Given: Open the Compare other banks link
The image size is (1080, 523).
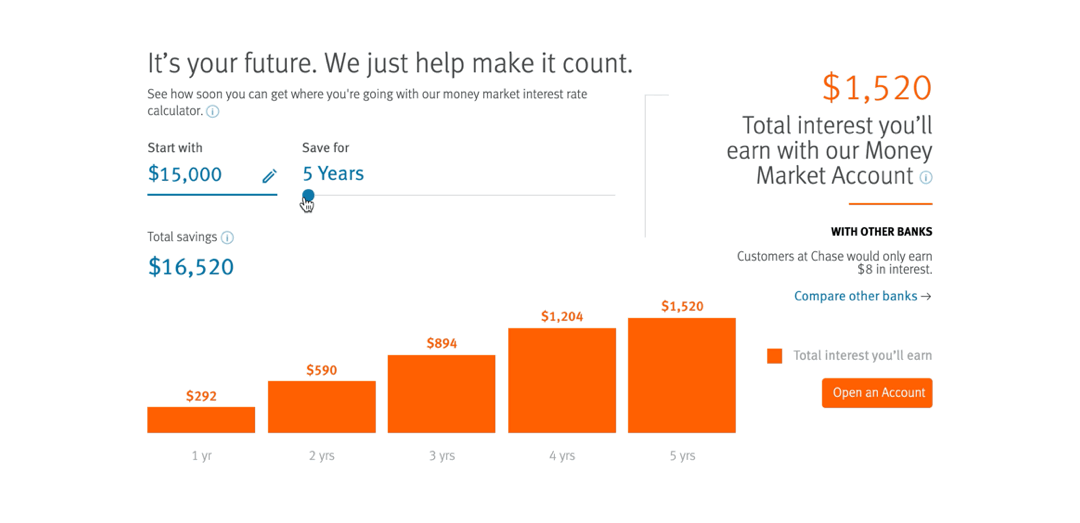Looking at the screenshot, I should tap(862, 296).
